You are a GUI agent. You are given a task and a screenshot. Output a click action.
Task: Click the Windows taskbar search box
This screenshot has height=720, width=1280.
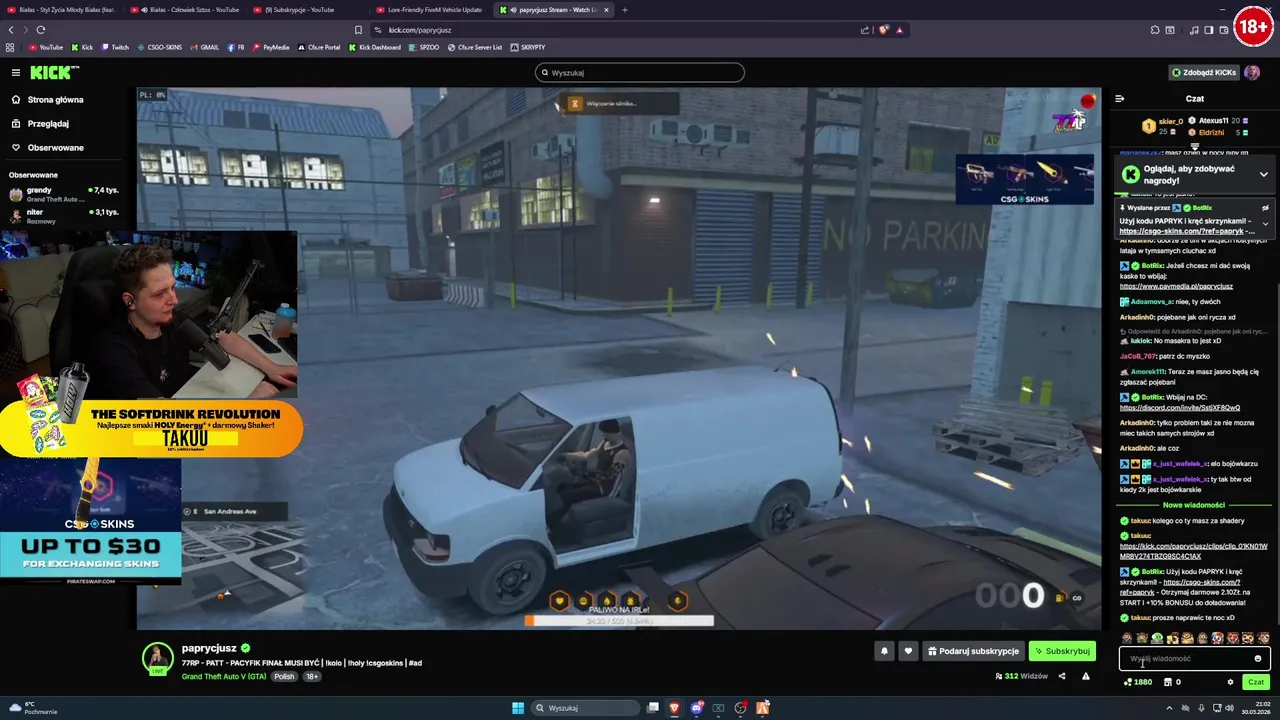(x=585, y=708)
